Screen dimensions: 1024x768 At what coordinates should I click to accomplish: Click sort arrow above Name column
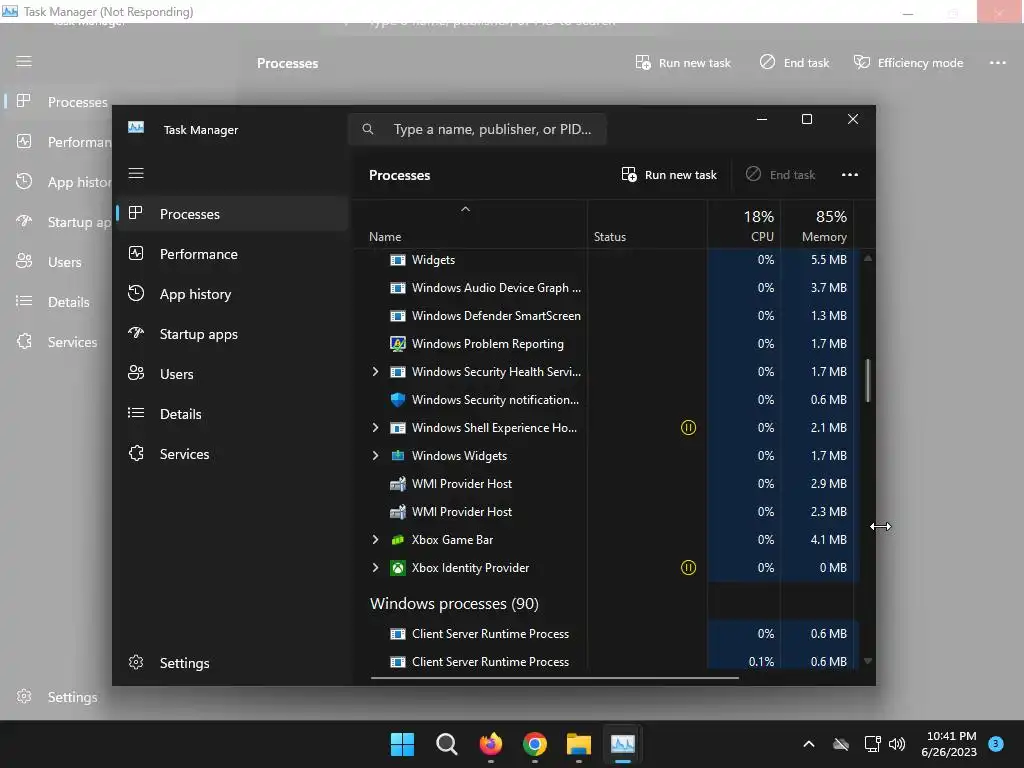point(466,209)
